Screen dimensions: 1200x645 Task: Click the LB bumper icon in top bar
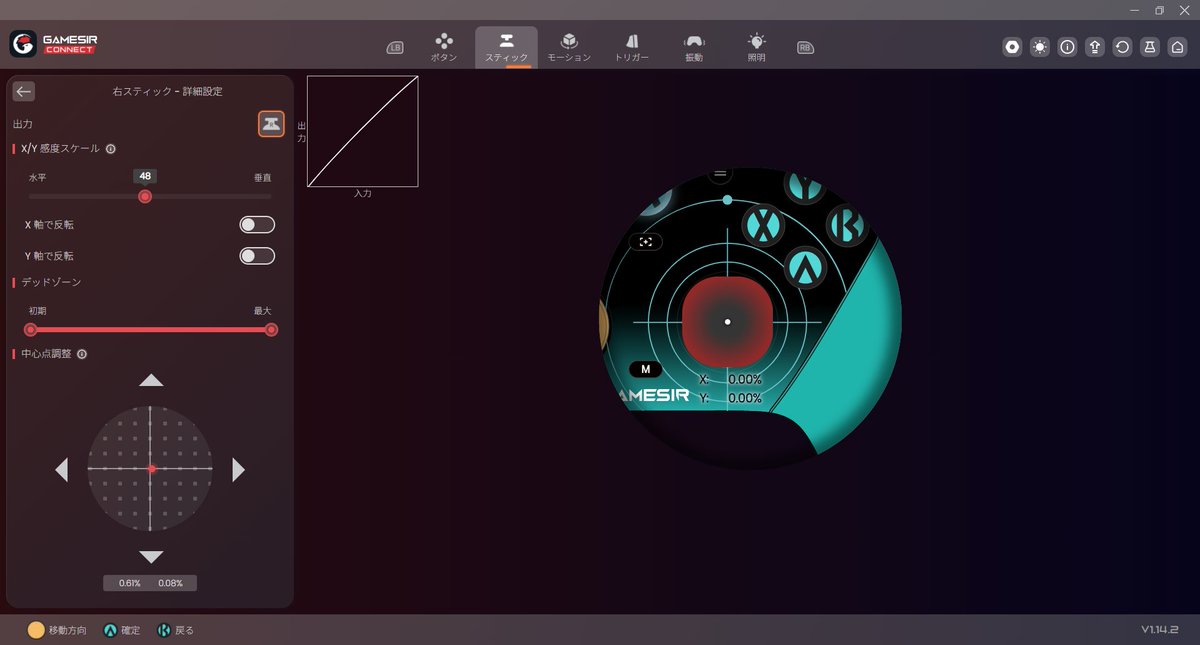395,47
